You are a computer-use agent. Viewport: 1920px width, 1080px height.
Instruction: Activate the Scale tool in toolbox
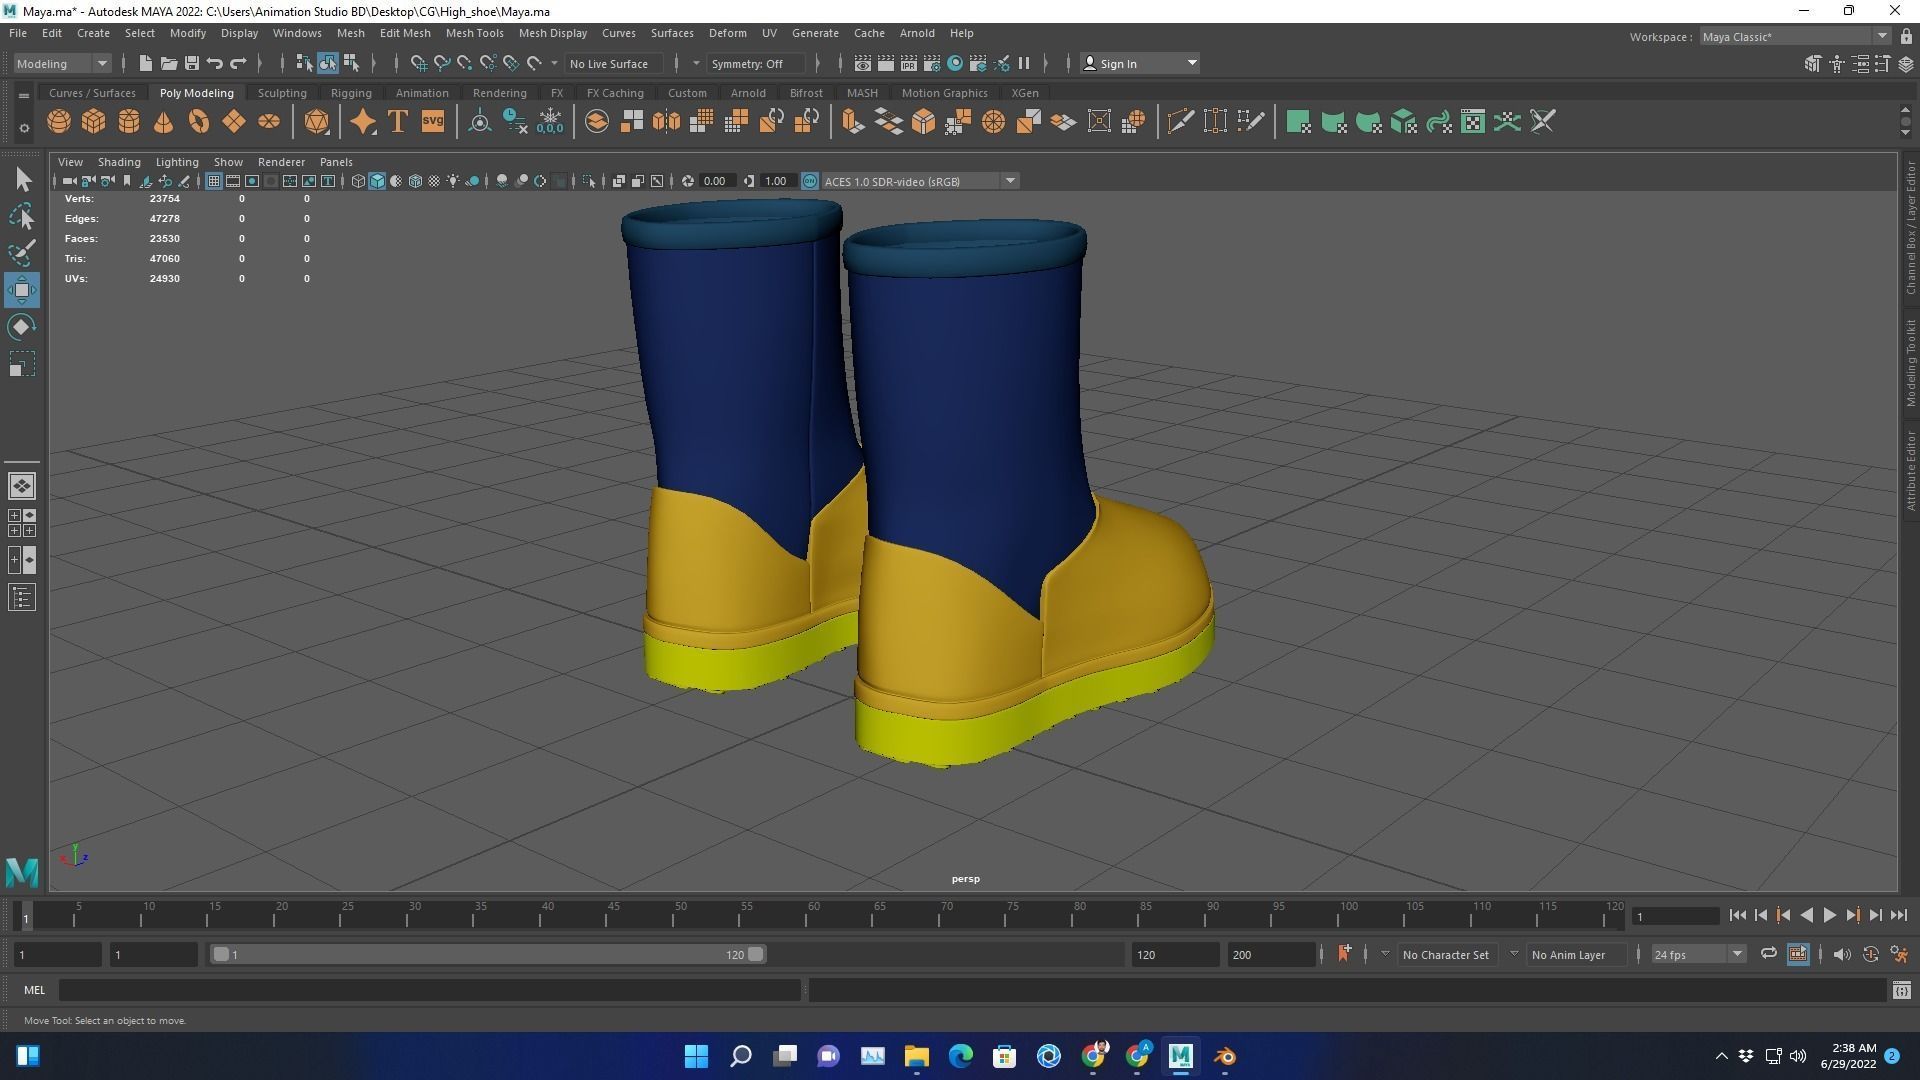coord(22,364)
